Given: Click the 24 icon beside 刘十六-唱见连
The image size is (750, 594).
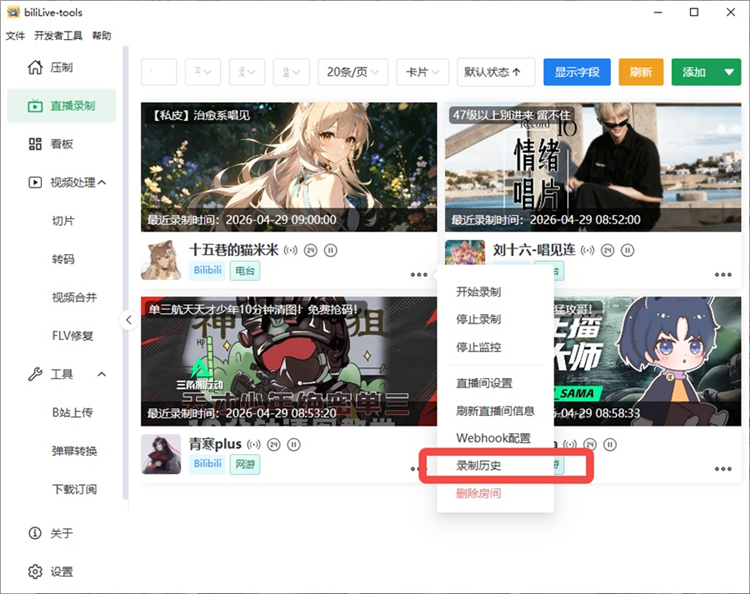Looking at the screenshot, I should click(x=607, y=250).
